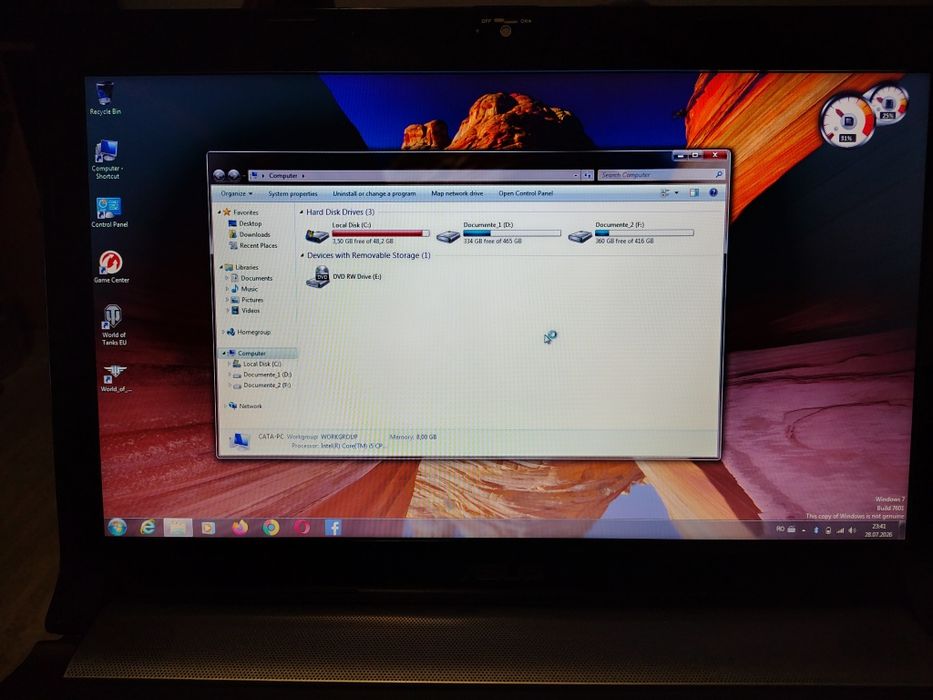Toggle the preview pane button

[694, 193]
